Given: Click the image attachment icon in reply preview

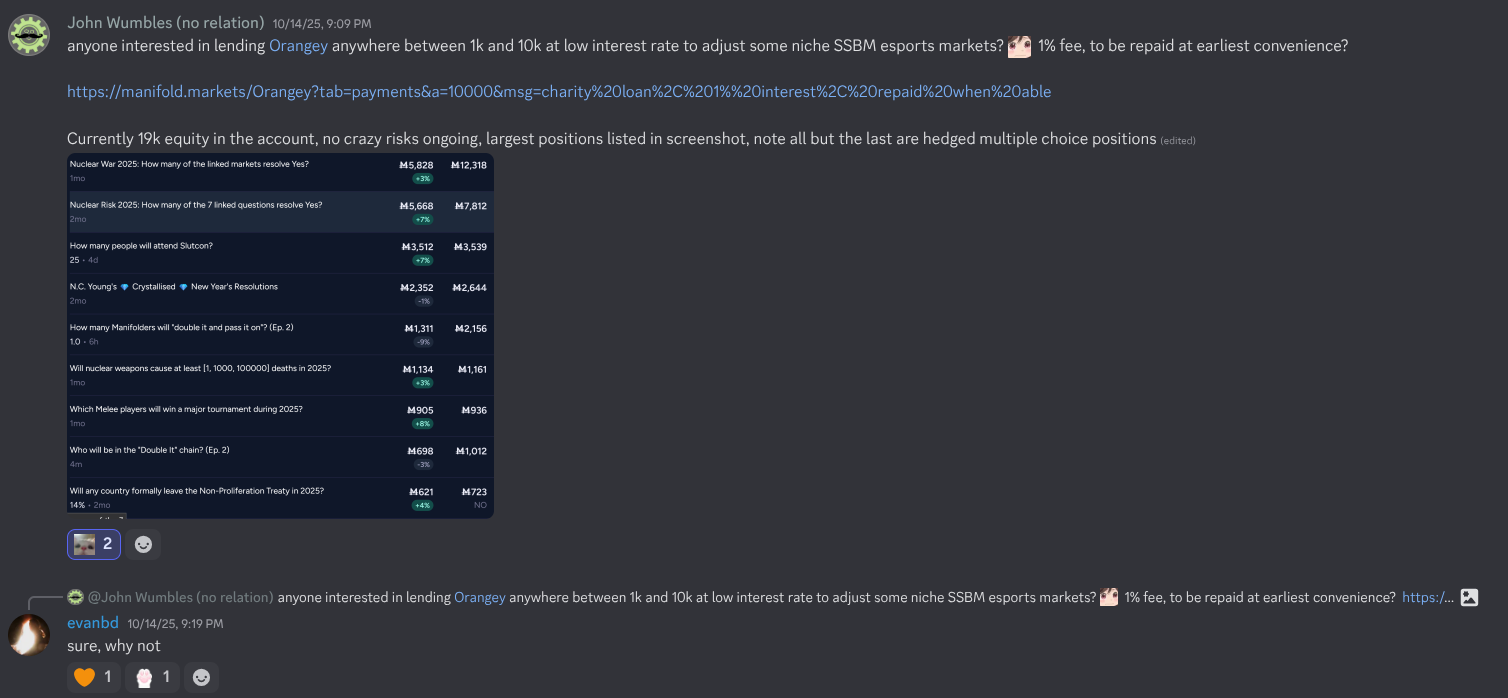Looking at the screenshot, I should click(x=1469, y=597).
